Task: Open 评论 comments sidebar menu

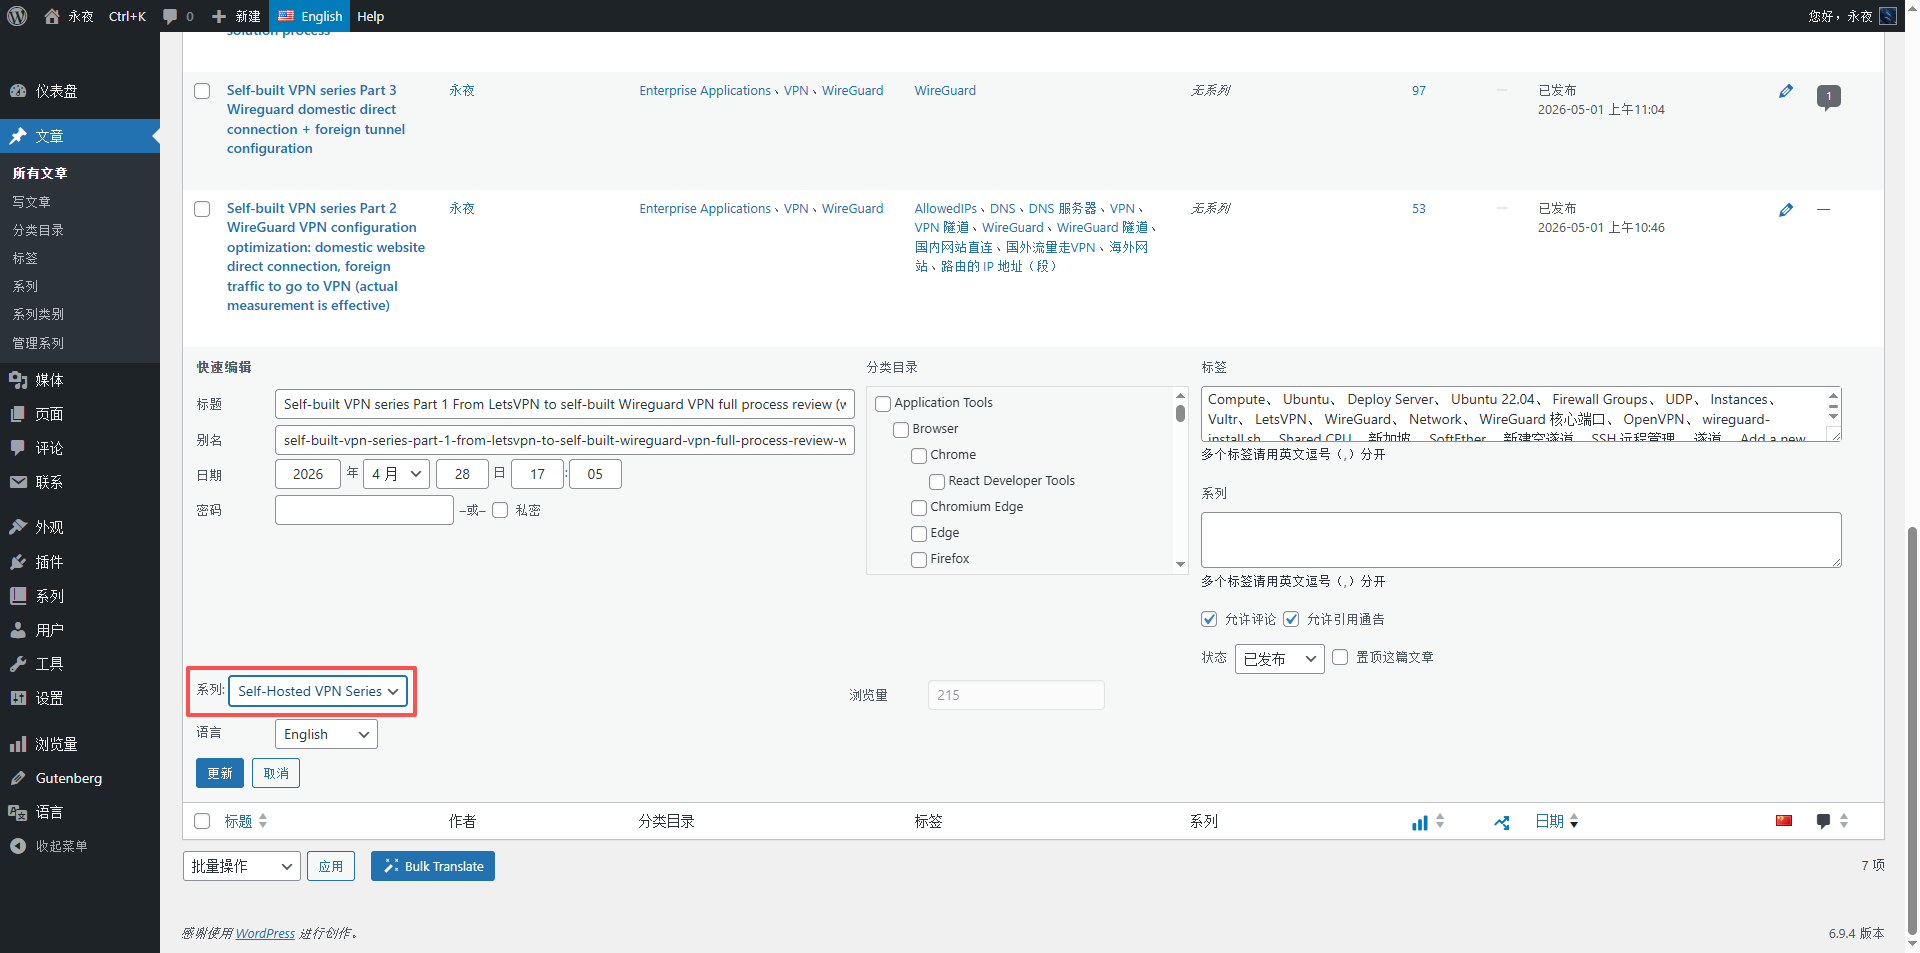Action: [80, 448]
